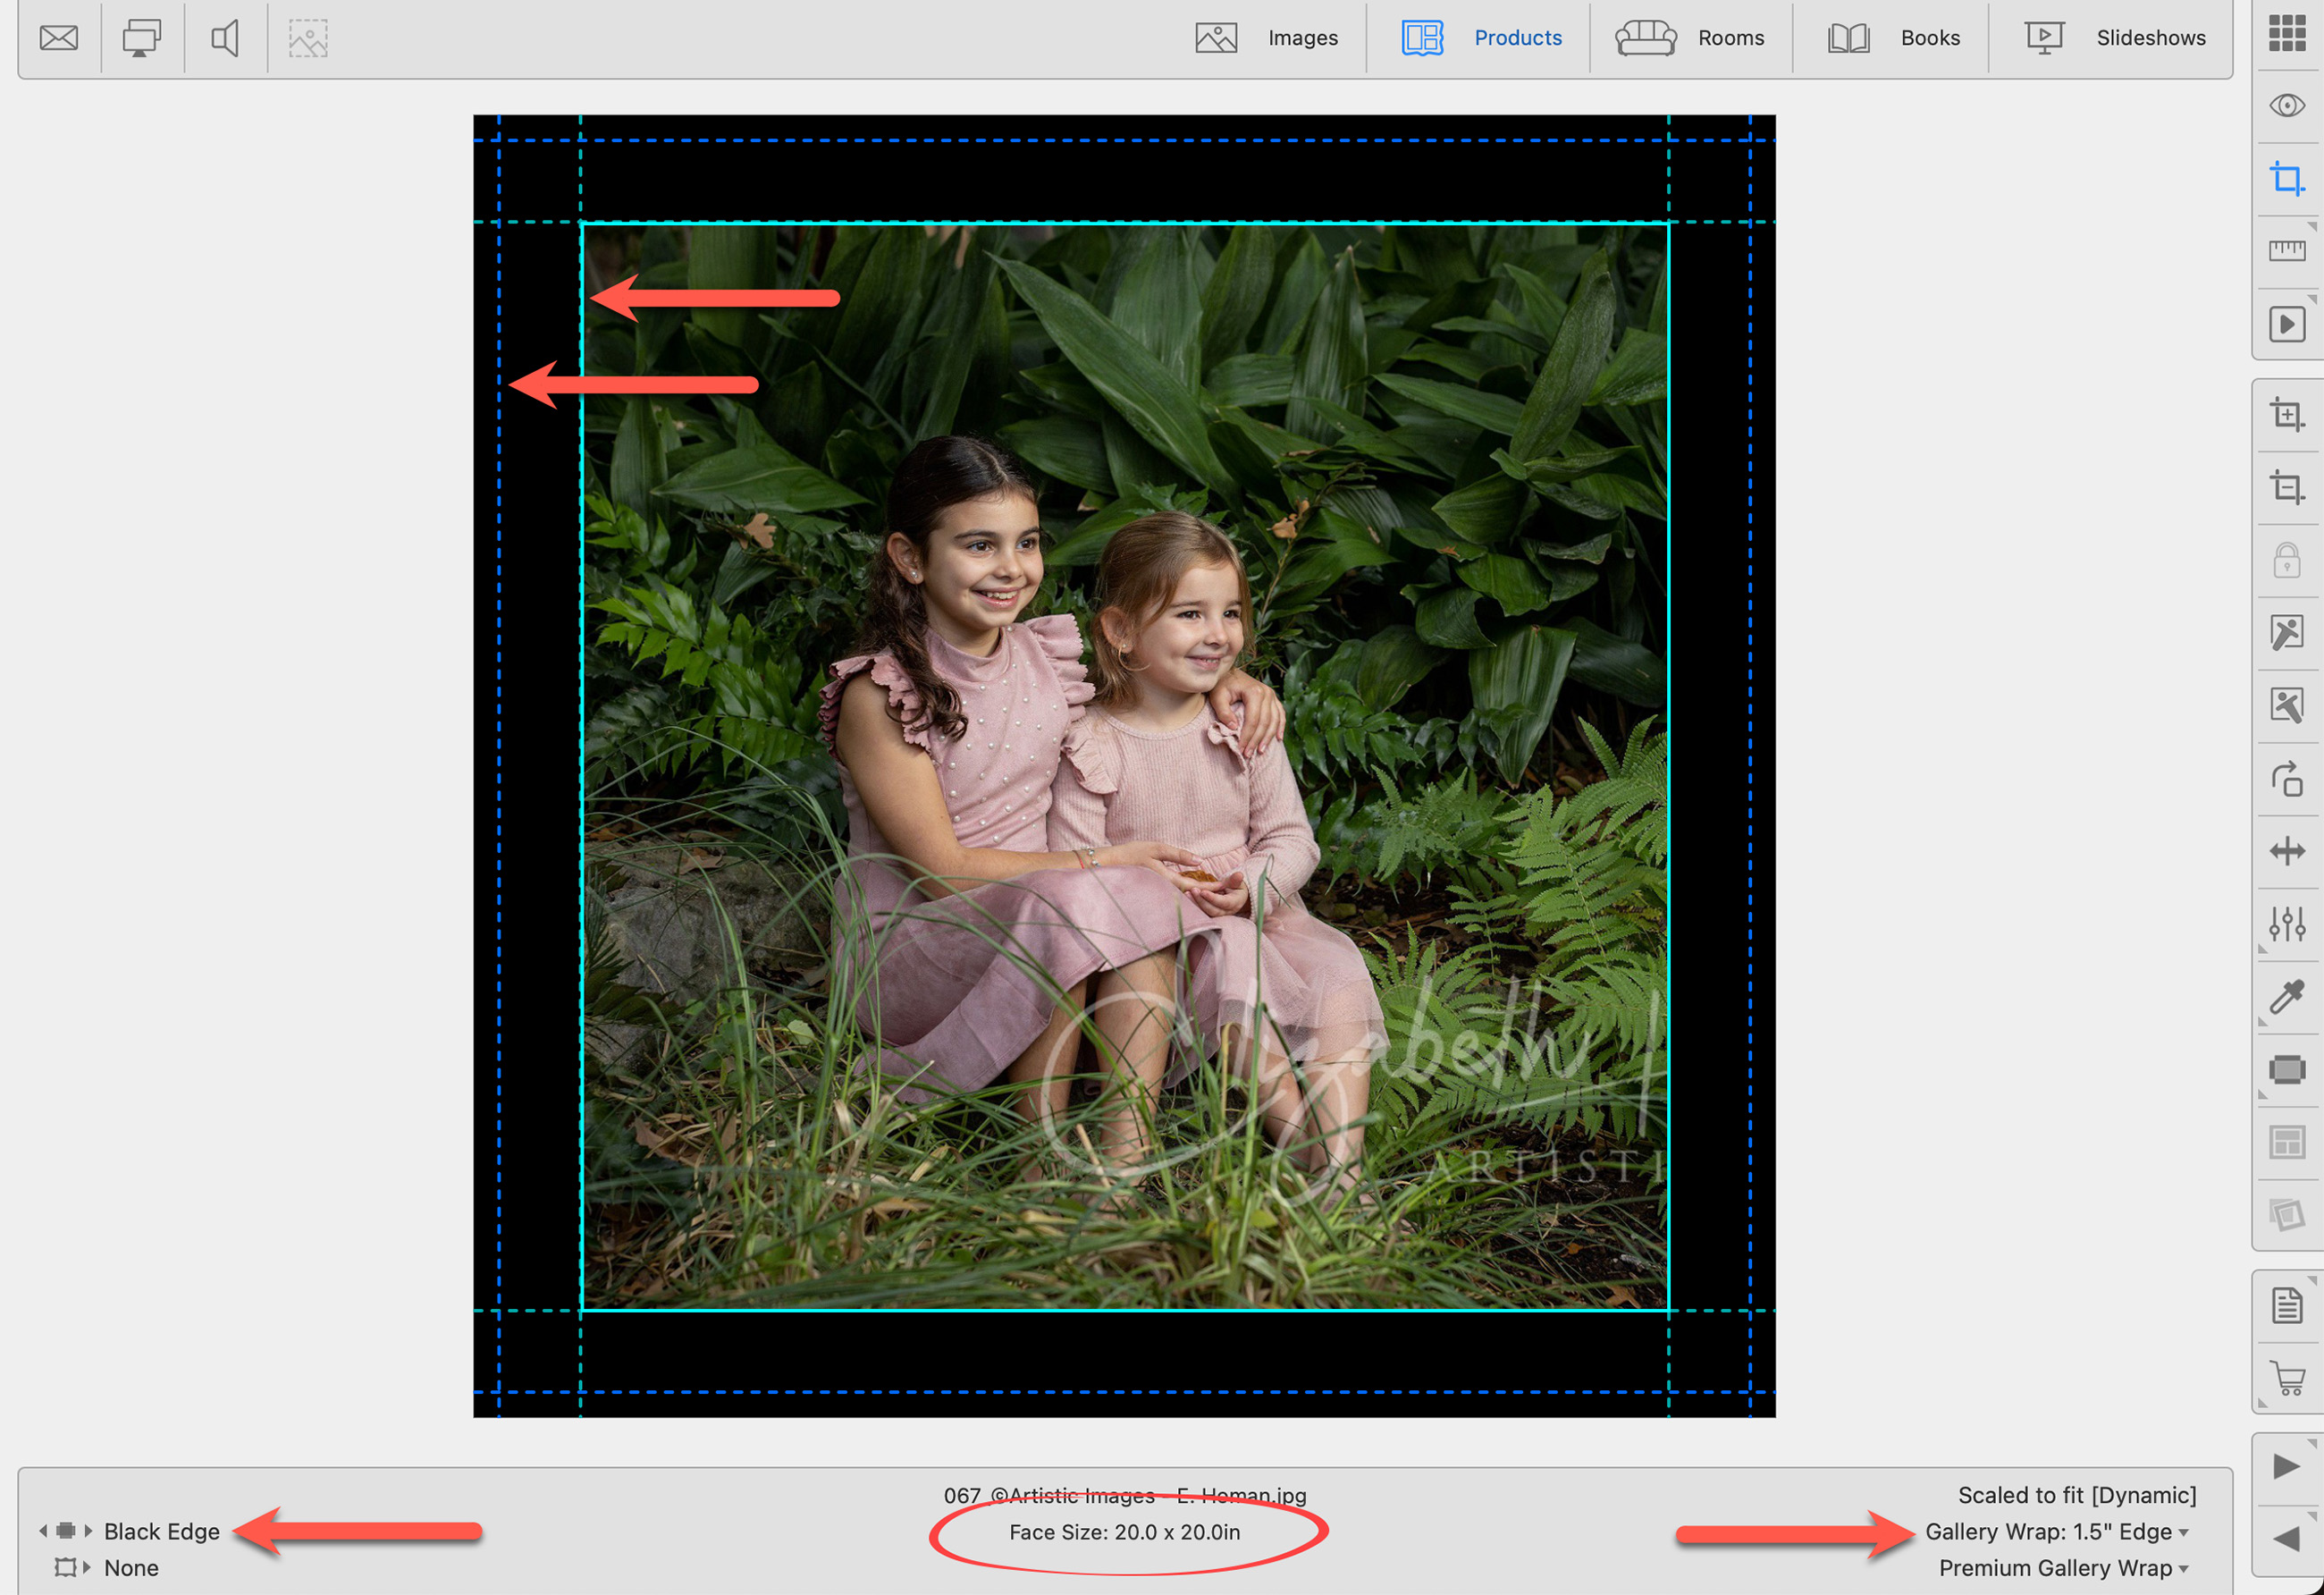Switch to the Rooms tab
Image resolution: width=2324 pixels, height=1595 pixels.
1691,38
